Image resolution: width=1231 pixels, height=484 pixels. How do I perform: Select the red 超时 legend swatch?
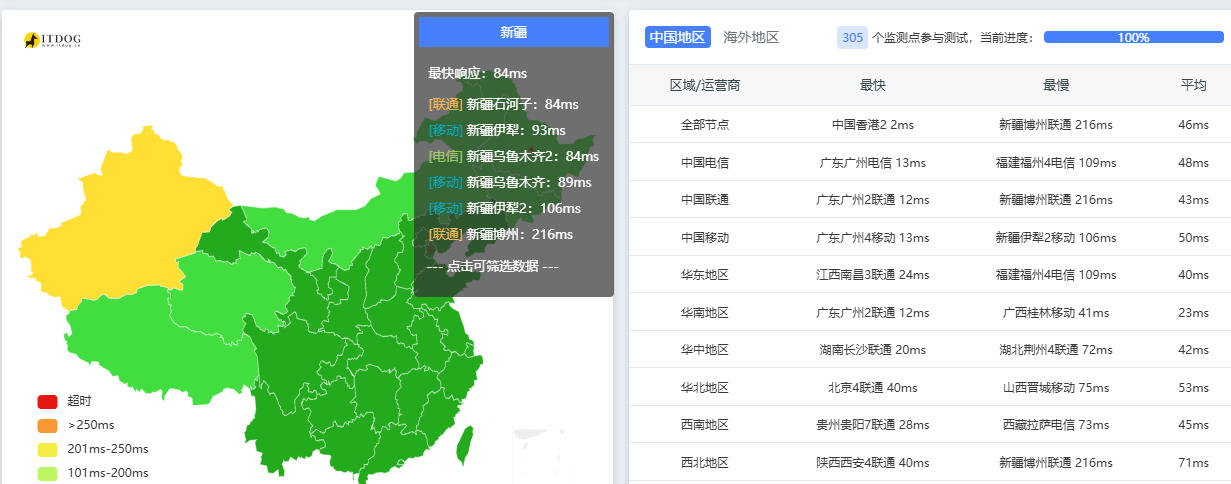point(47,401)
